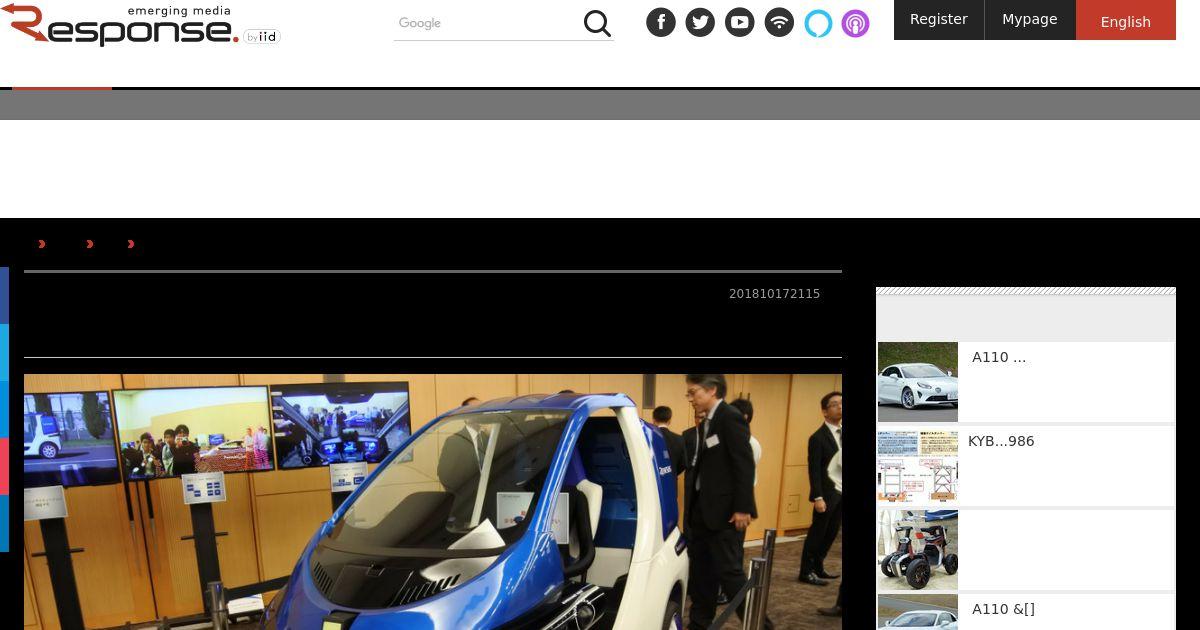Click the Register button
1200x630 pixels.
point(939,20)
